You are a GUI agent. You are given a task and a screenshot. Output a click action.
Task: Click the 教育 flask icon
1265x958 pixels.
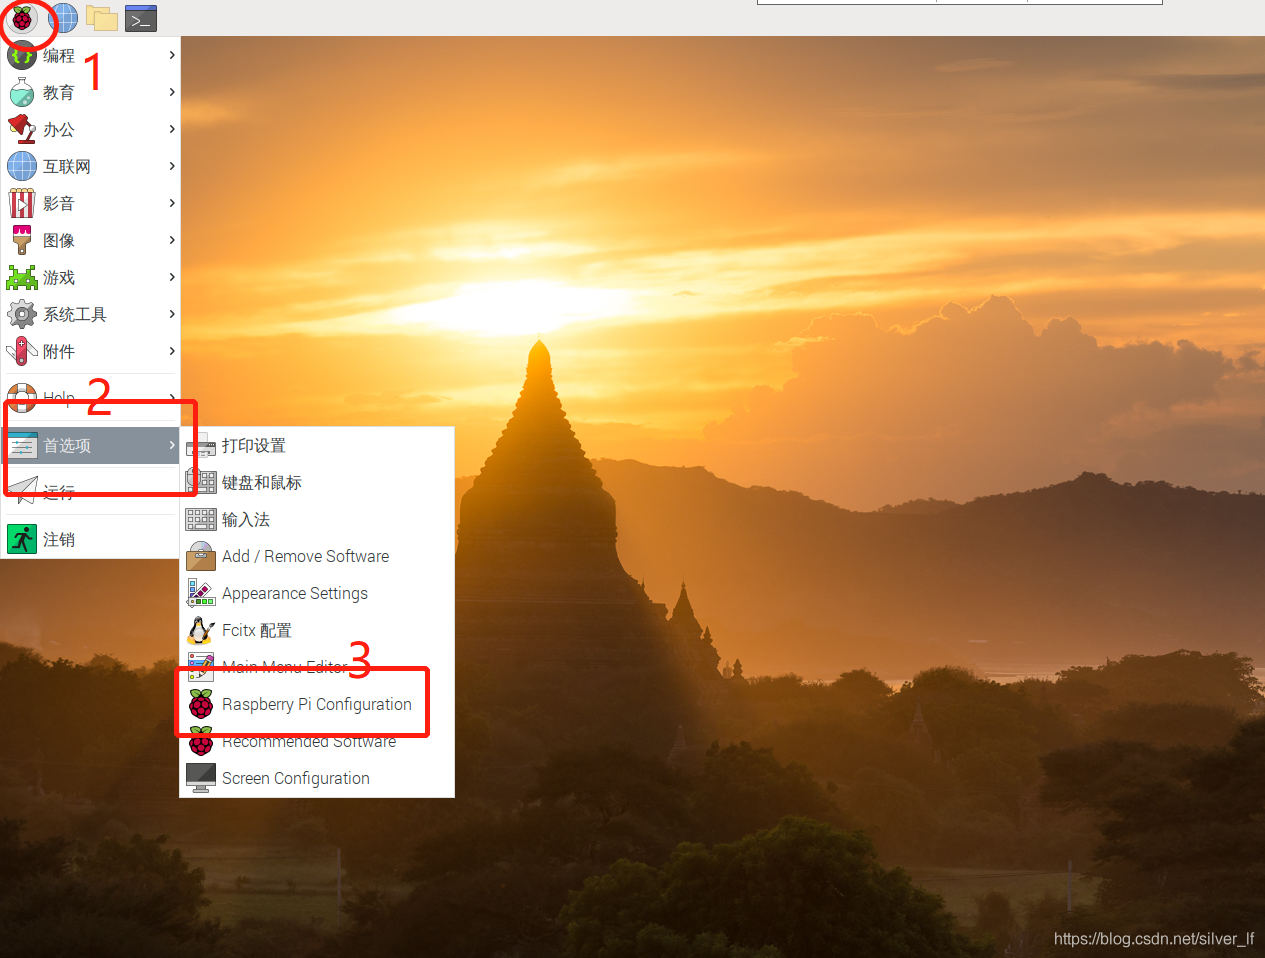click(x=22, y=92)
